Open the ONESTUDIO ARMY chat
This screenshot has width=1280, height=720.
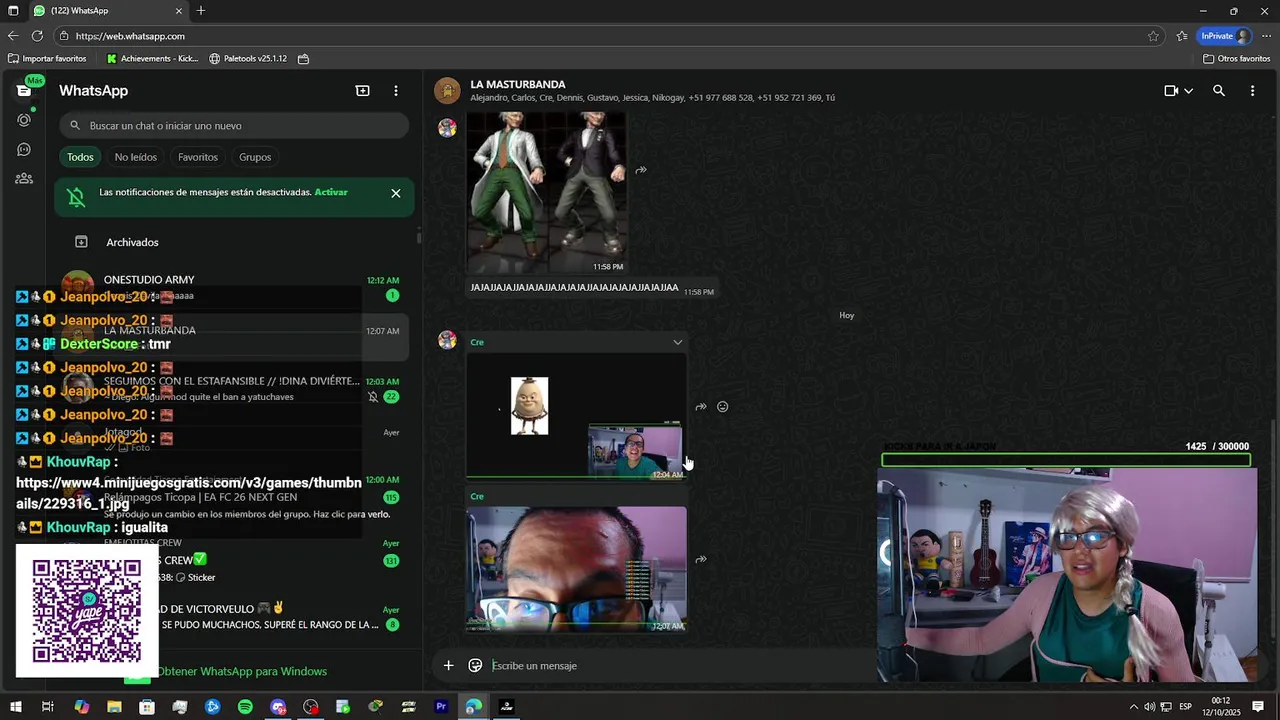(234, 288)
